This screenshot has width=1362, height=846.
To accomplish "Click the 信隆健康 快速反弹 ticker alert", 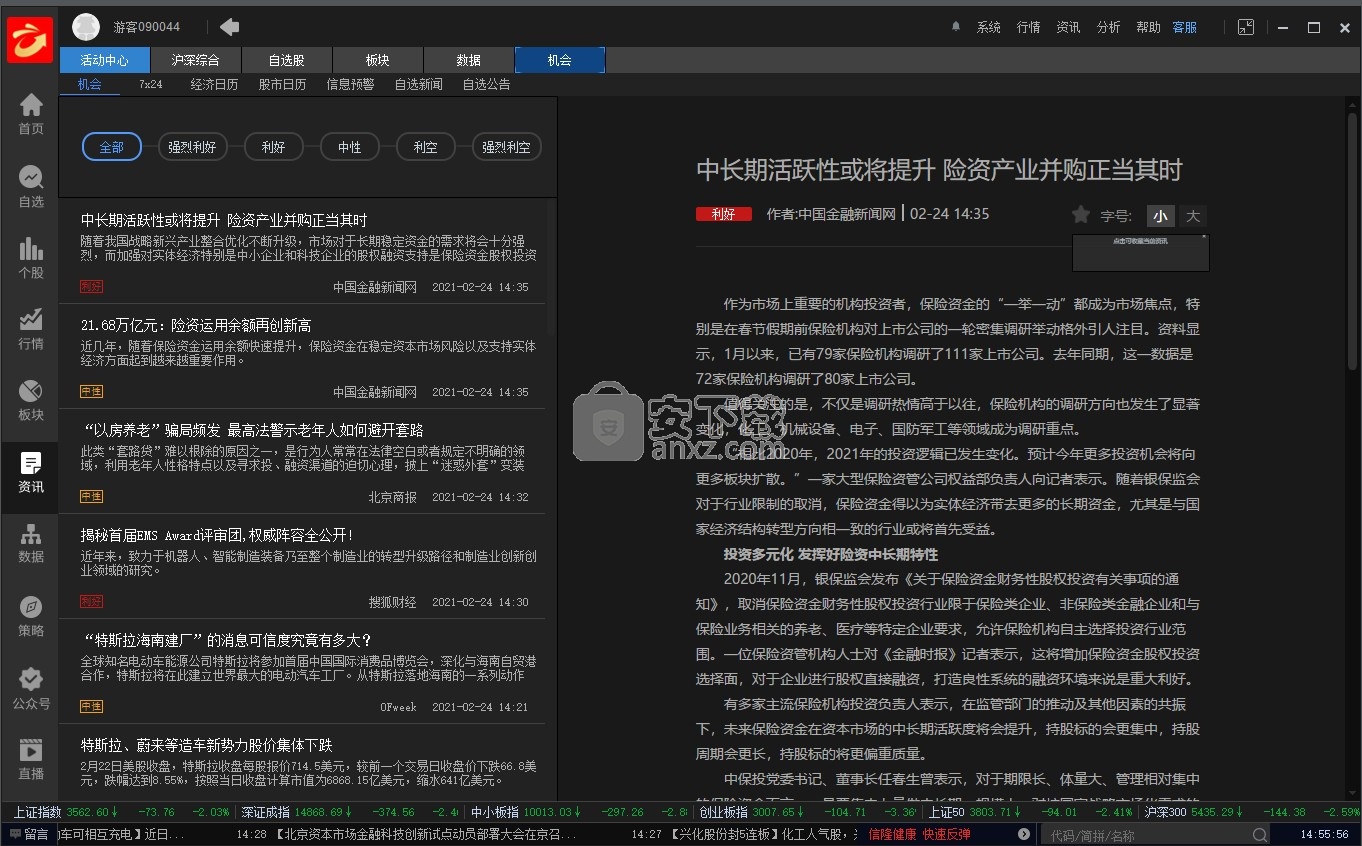I will click(x=919, y=834).
